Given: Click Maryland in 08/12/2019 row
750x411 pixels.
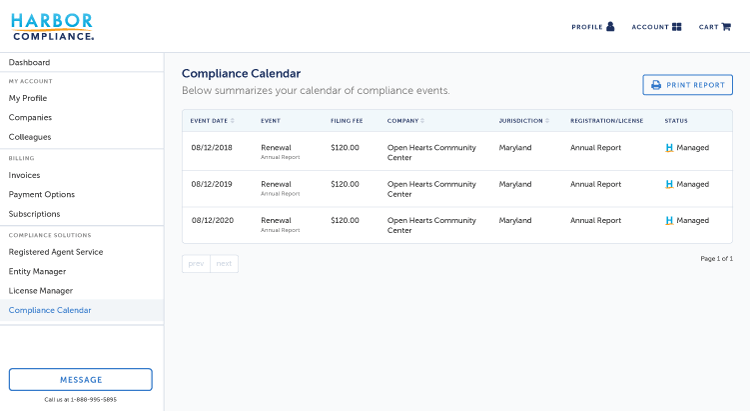Looking at the screenshot, I should coord(515,184).
